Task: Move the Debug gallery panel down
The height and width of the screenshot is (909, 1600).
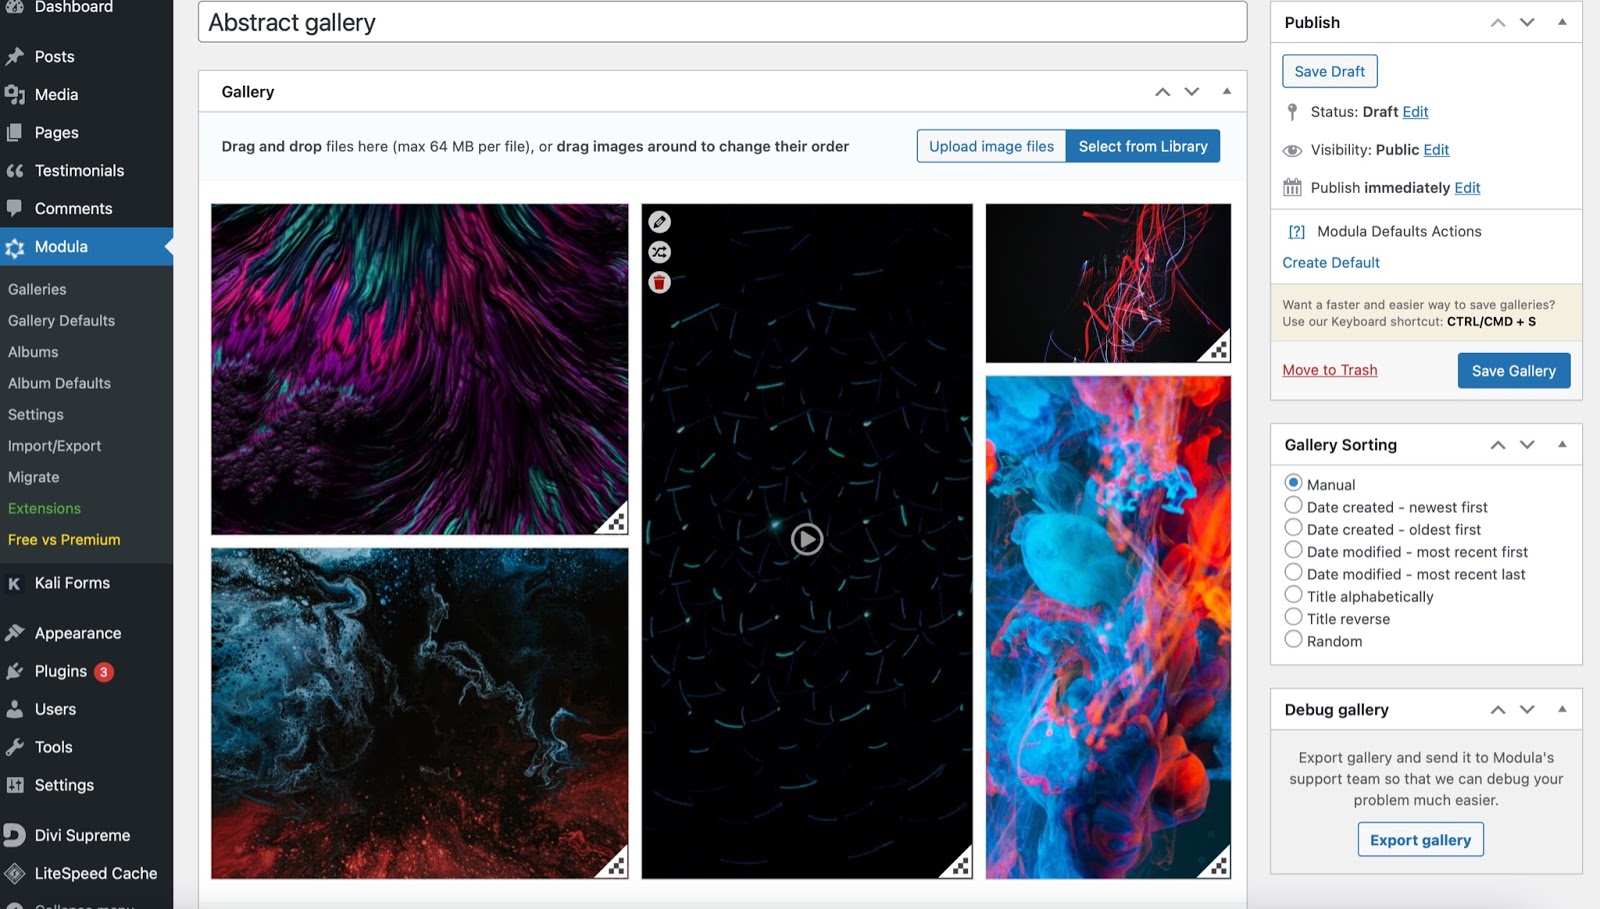Action: click(1527, 709)
